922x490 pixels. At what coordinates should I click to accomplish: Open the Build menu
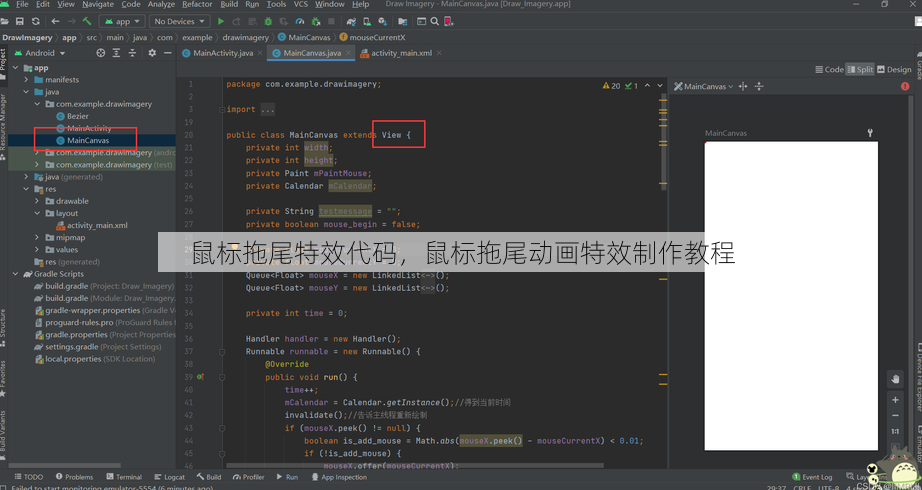(229, 4)
